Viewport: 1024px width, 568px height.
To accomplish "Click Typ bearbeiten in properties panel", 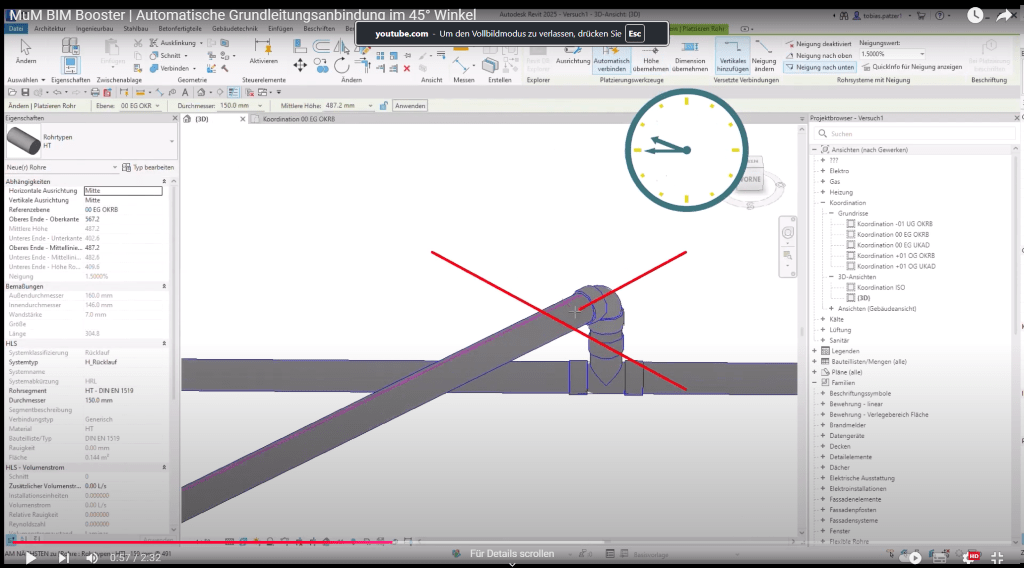I will (148, 168).
